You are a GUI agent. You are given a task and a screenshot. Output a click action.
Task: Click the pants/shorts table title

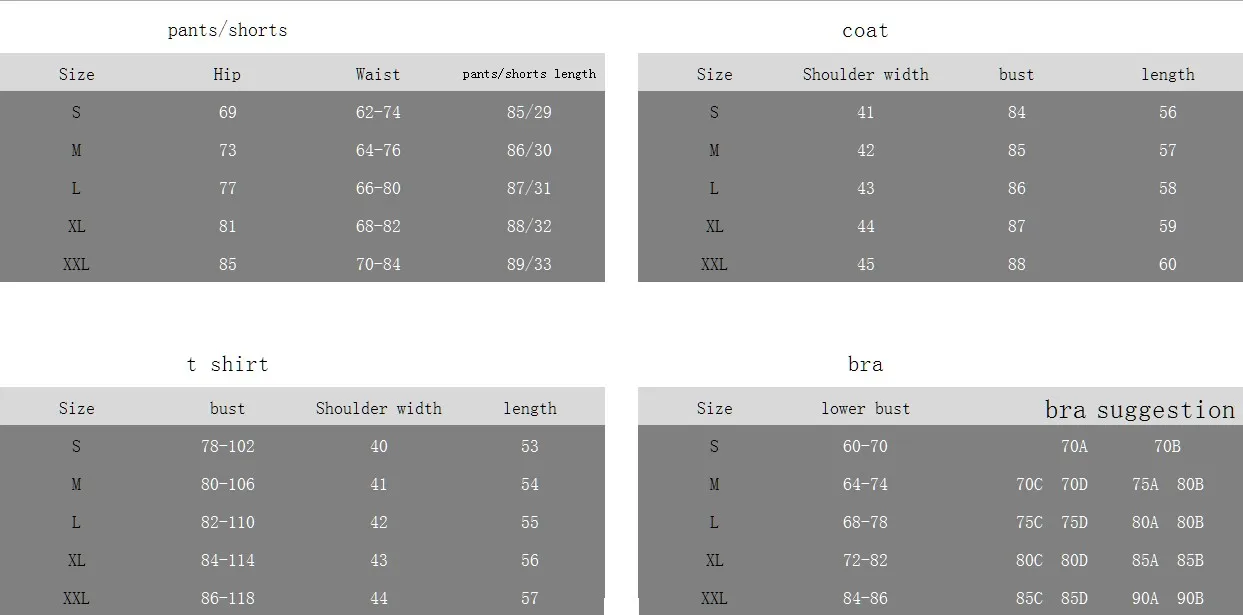pos(227,30)
